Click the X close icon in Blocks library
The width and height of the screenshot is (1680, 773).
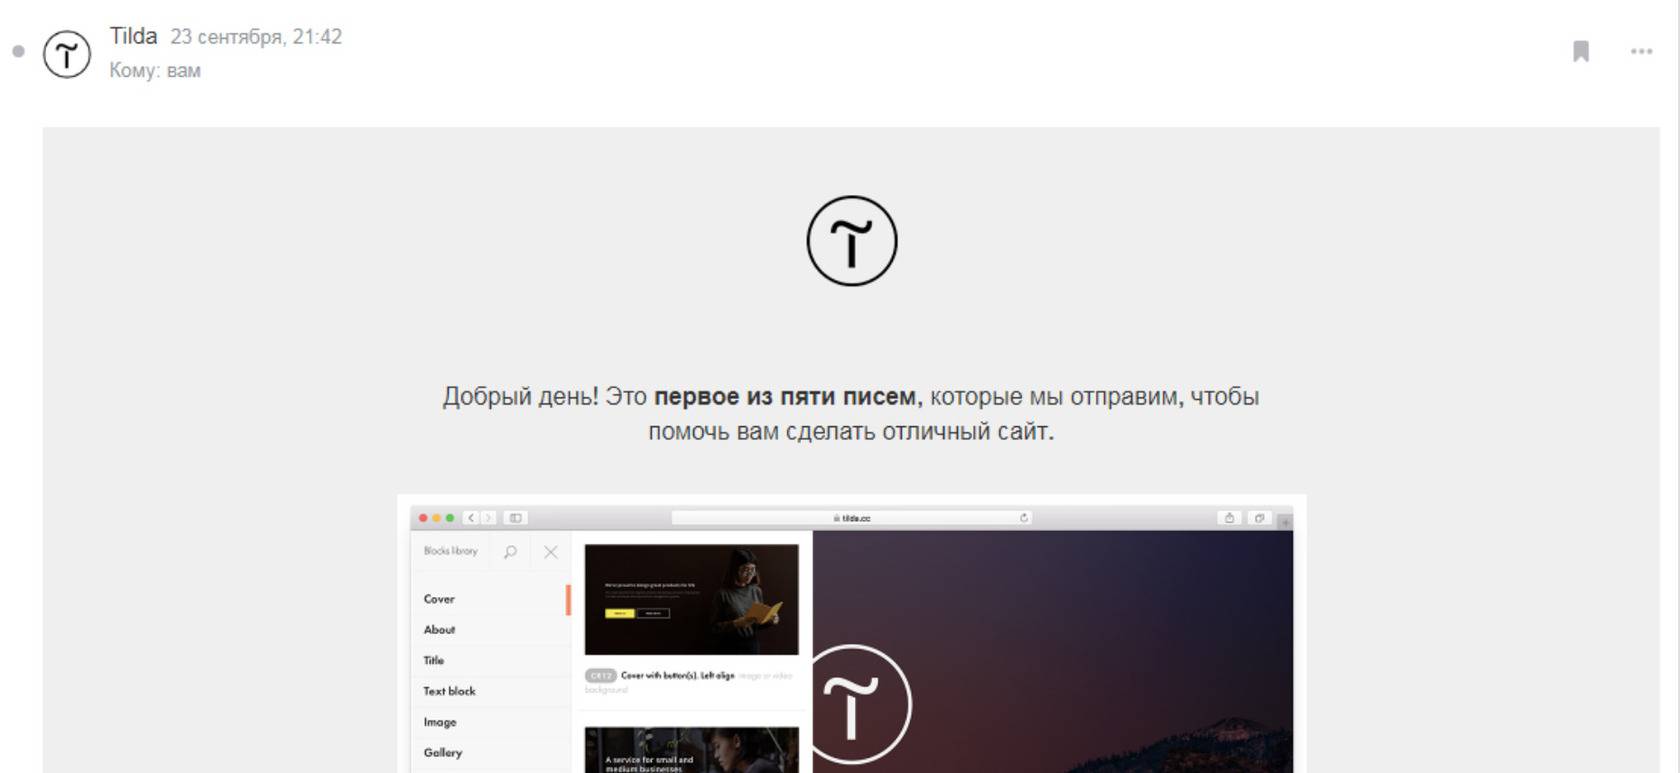tap(551, 552)
